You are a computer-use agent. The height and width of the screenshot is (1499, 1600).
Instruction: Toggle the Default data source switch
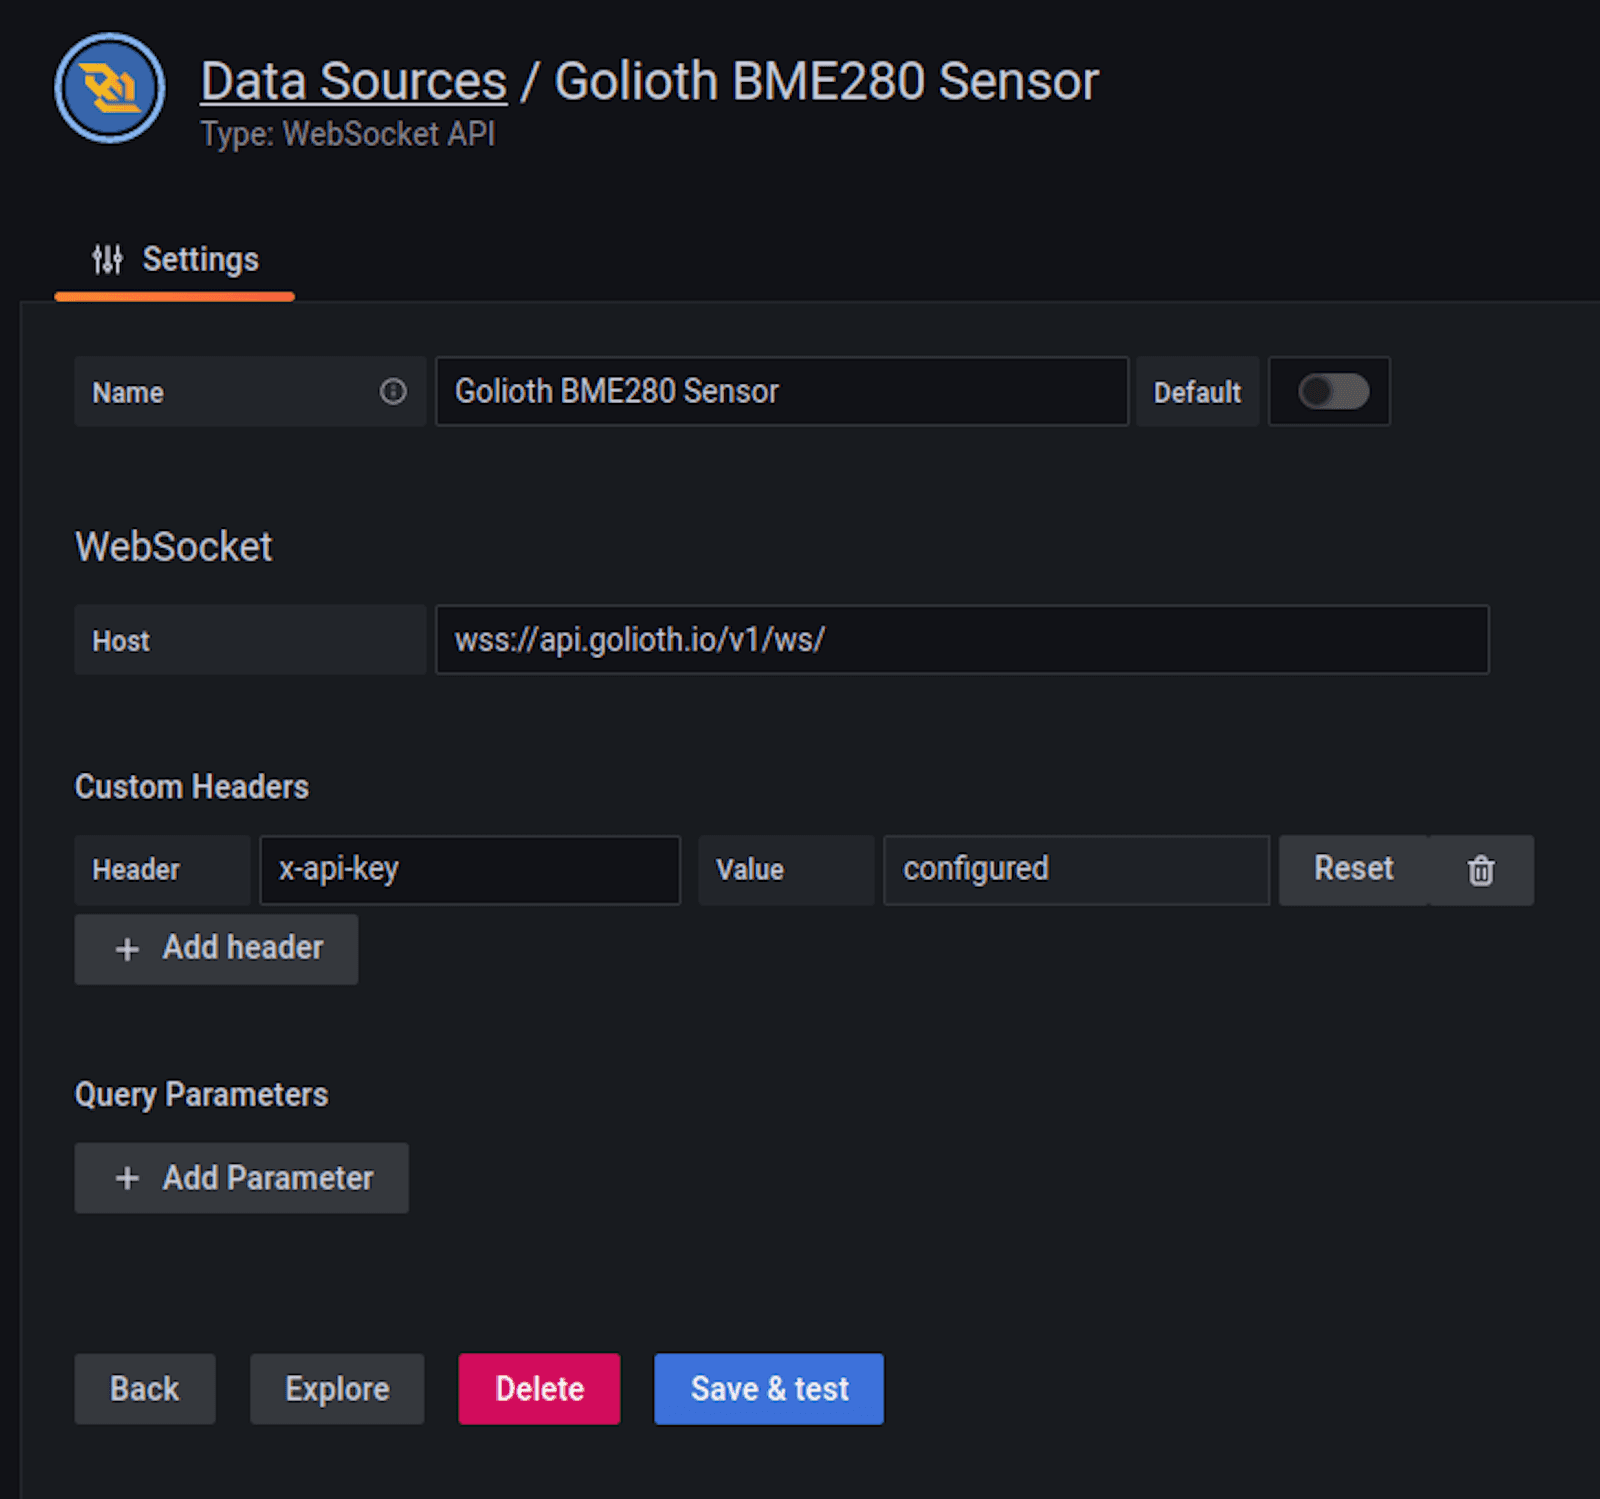click(x=1333, y=392)
